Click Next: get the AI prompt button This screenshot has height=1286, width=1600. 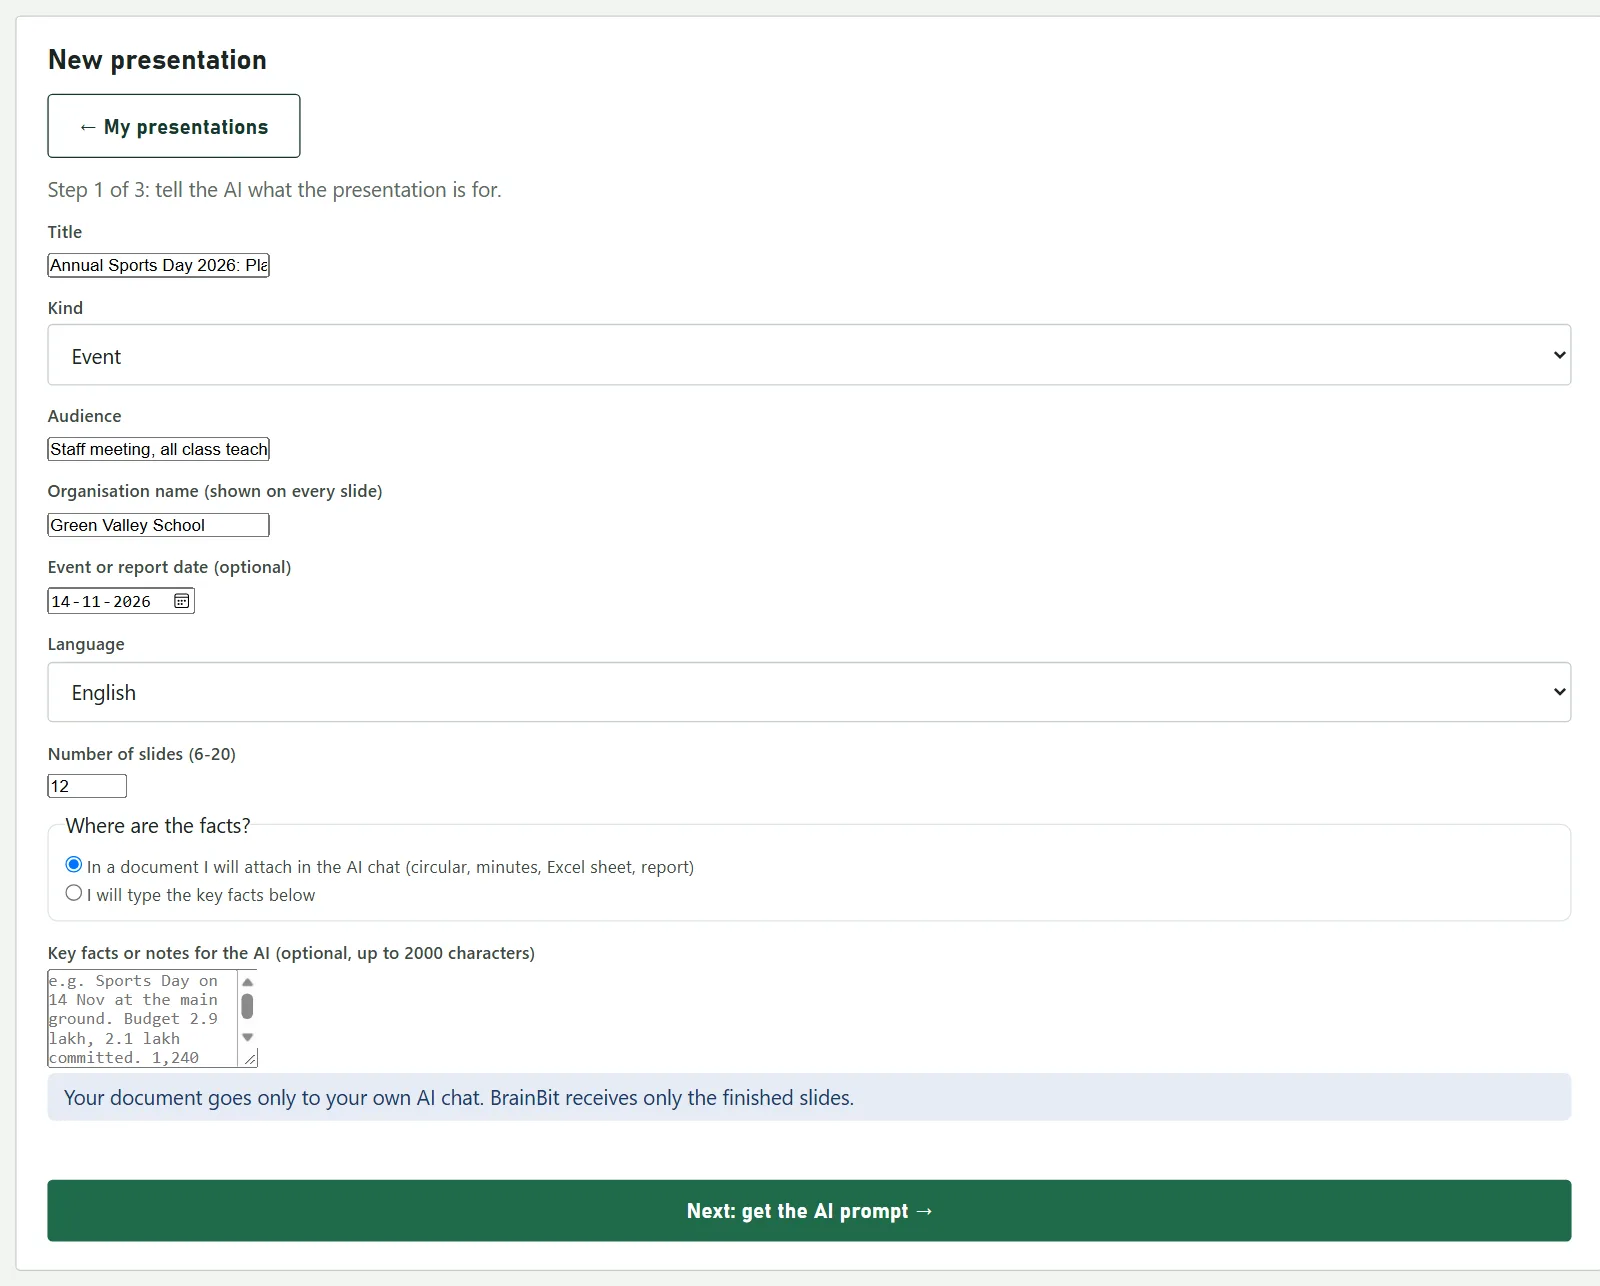pos(809,1211)
